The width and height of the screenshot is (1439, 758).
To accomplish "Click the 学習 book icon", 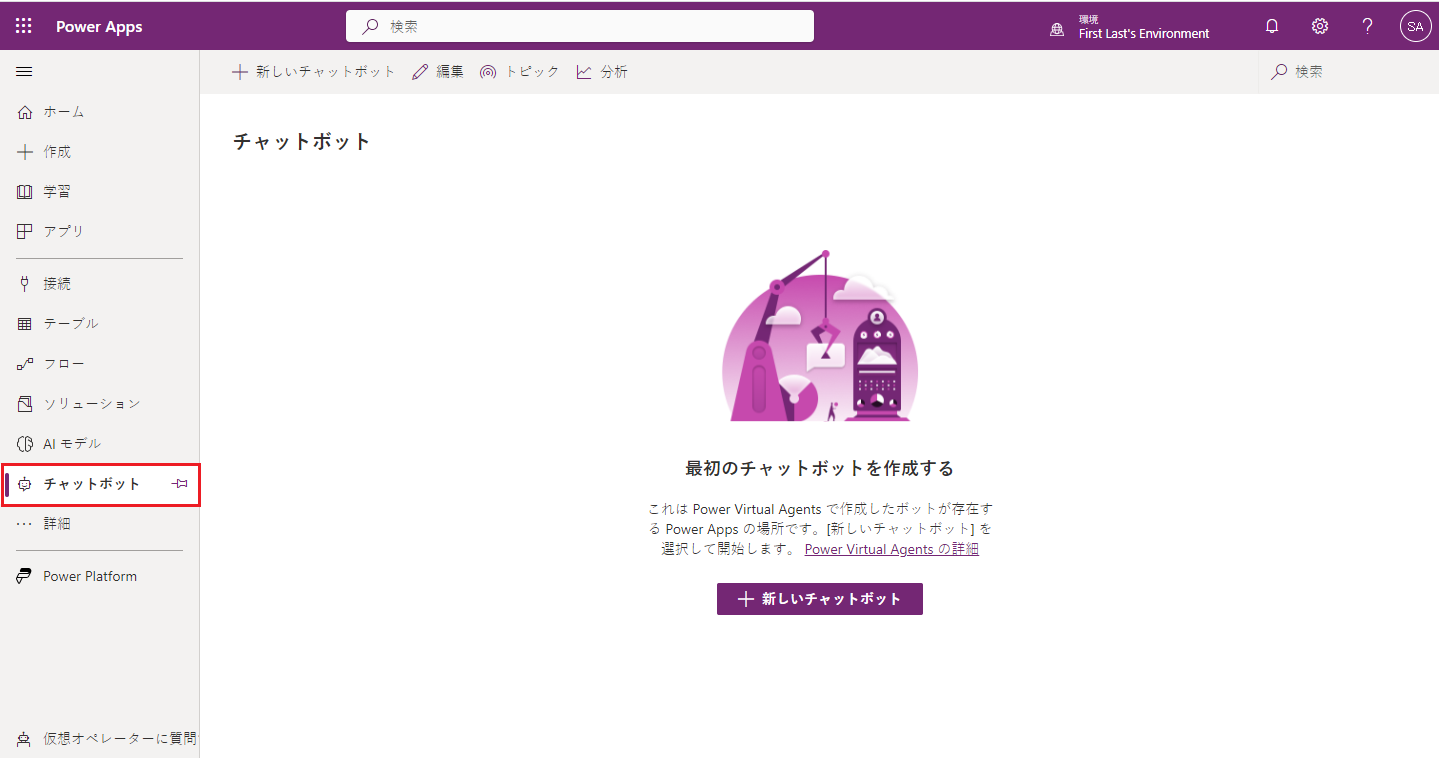I will click(x=26, y=192).
